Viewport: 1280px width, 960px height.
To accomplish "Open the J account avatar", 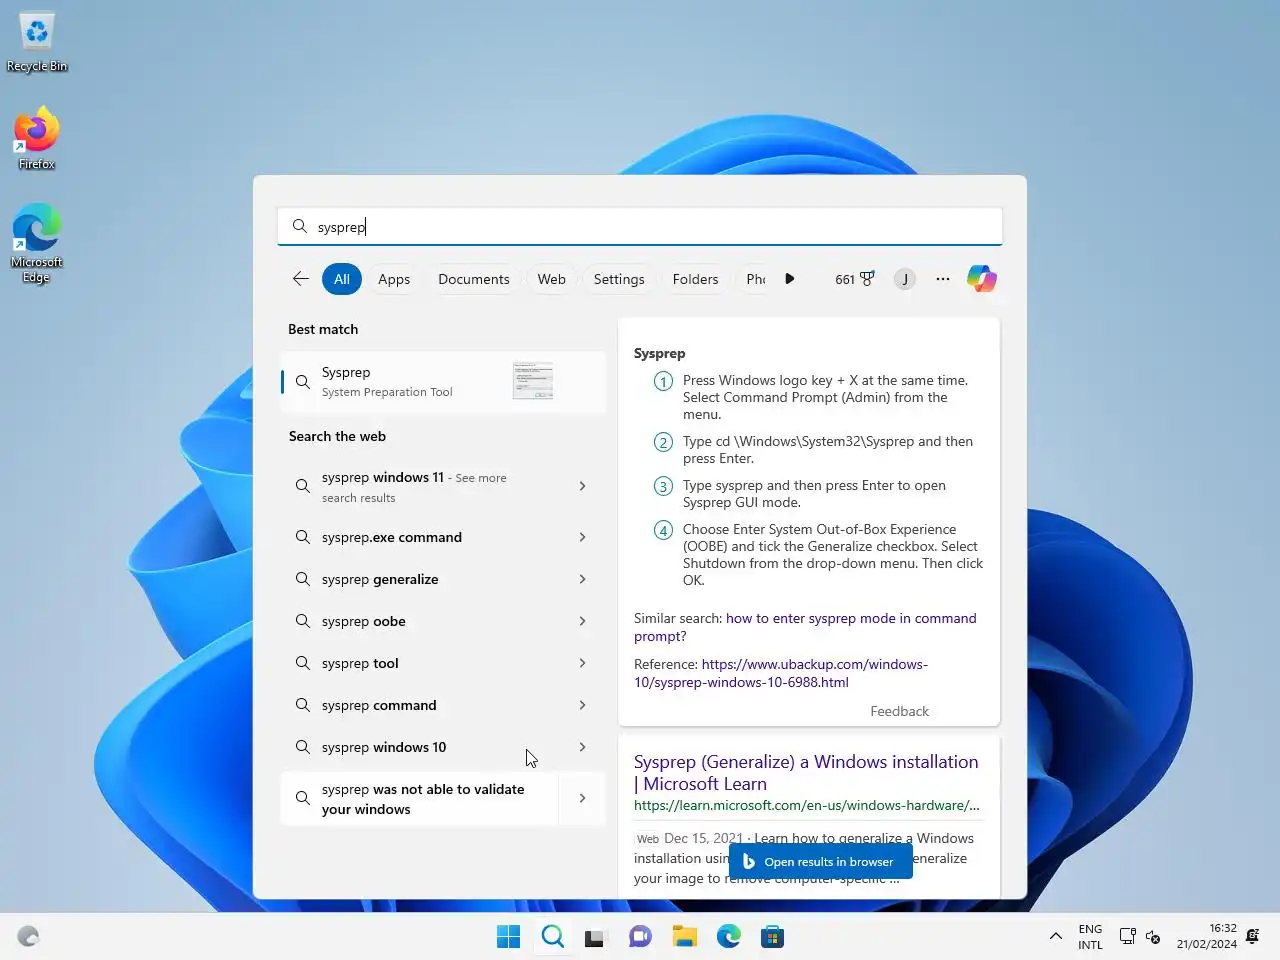I will [x=905, y=279].
